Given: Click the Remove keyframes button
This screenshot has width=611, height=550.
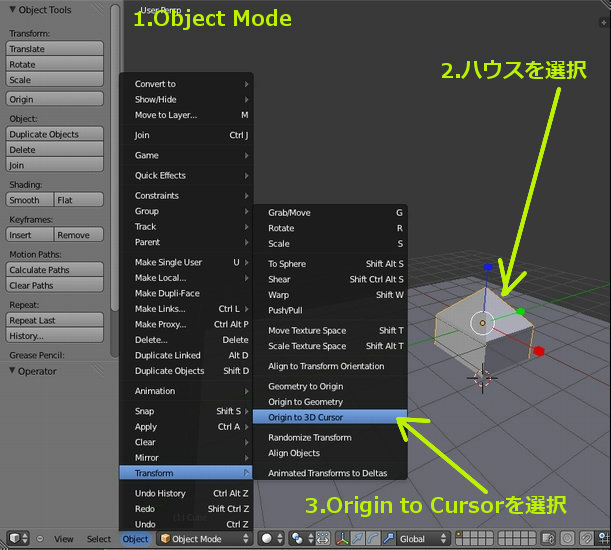Looking at the screenshot, I should 79,235.
